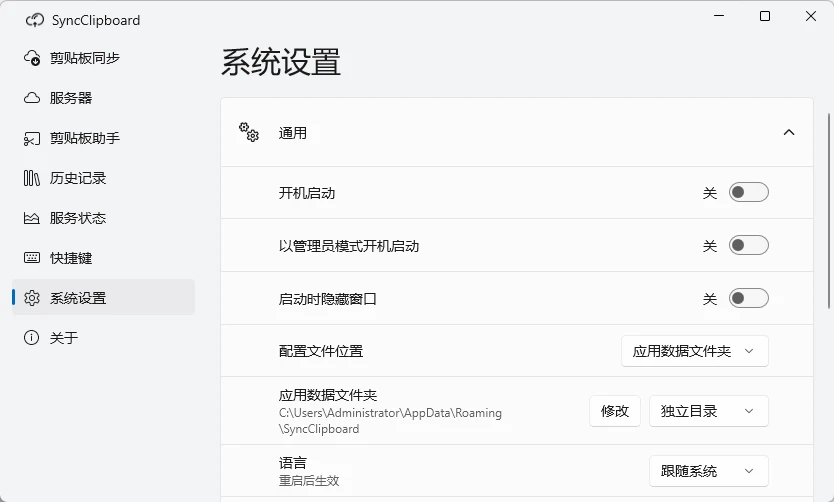Click the 快捷键 keyboard icon
The image size is (834, 502).
pyautogui.click(x=32, y=258)
